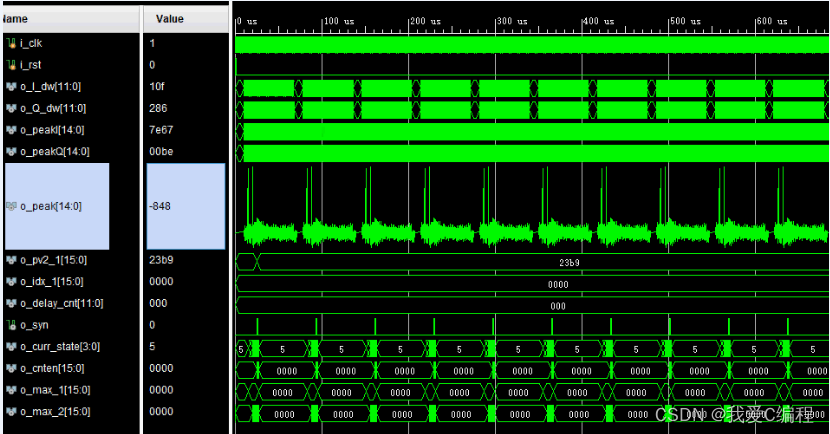Click the 300 us mark on time ruler
This screenshot has height=434, width=830.
[x=511, y=20]
